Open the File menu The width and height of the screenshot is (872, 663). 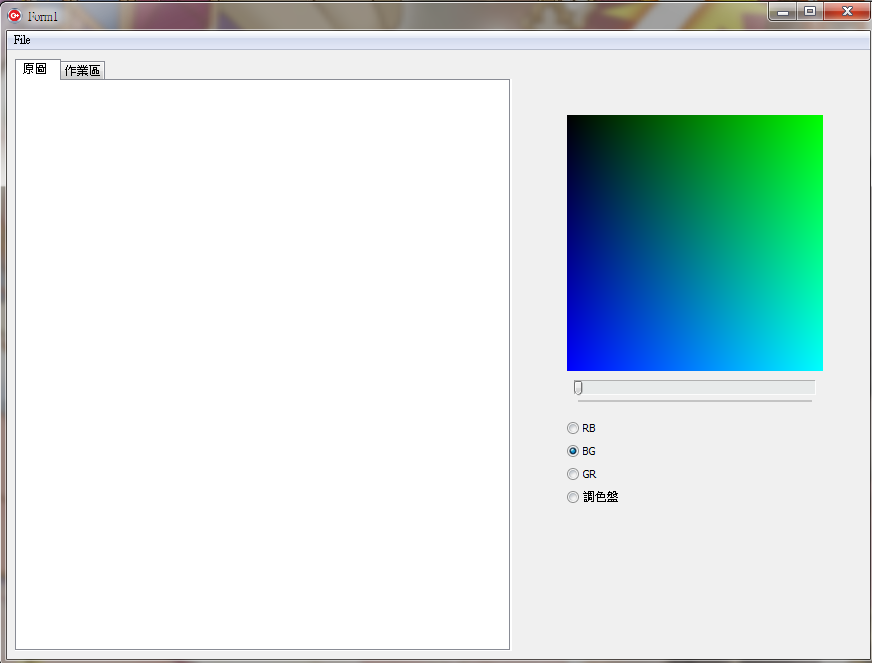coord(22,40)
